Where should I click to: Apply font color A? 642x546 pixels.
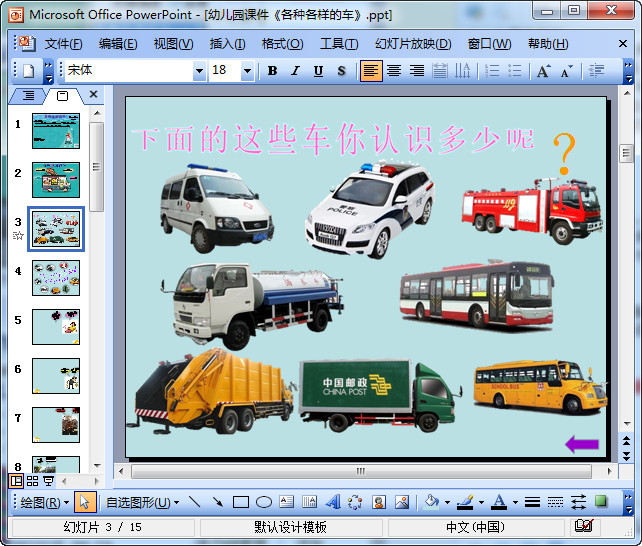point(499,502)
